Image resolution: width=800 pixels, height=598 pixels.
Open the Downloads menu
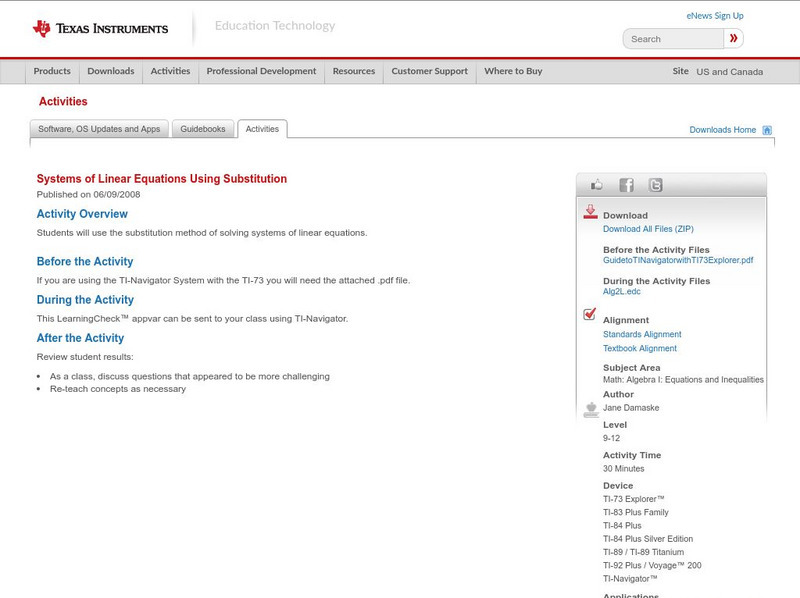(x=111, y=71)
